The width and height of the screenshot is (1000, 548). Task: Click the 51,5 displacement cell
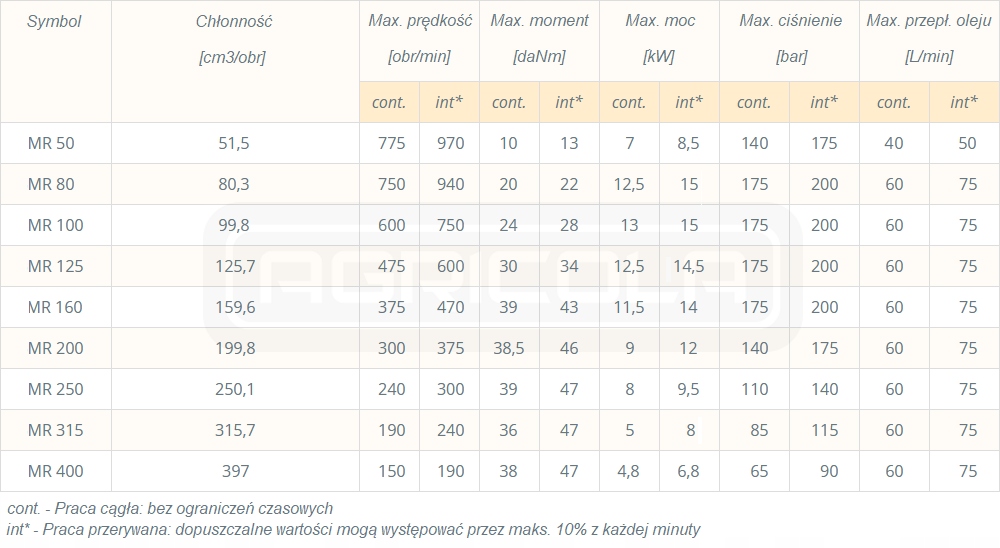[x=233, y=143]
